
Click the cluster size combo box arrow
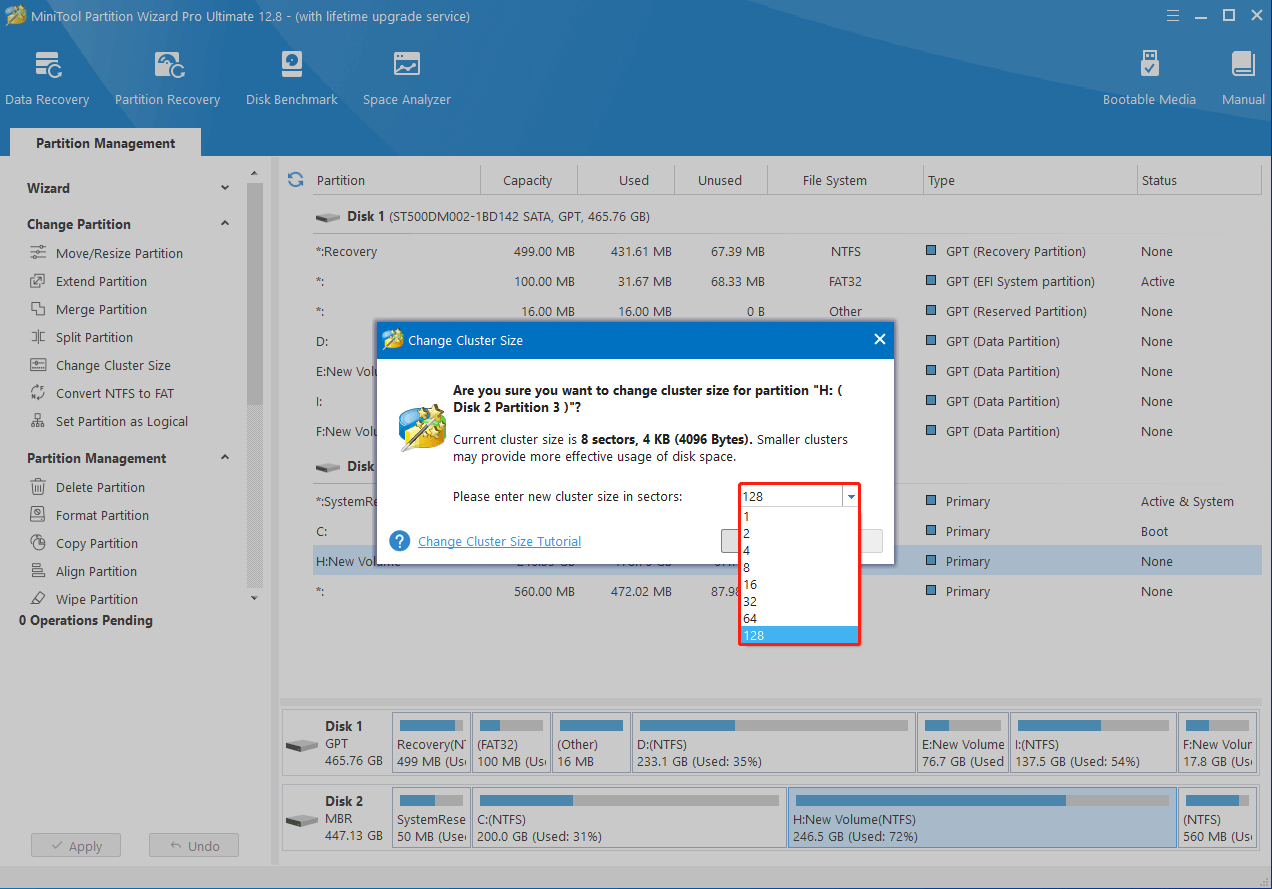(850, 496)
